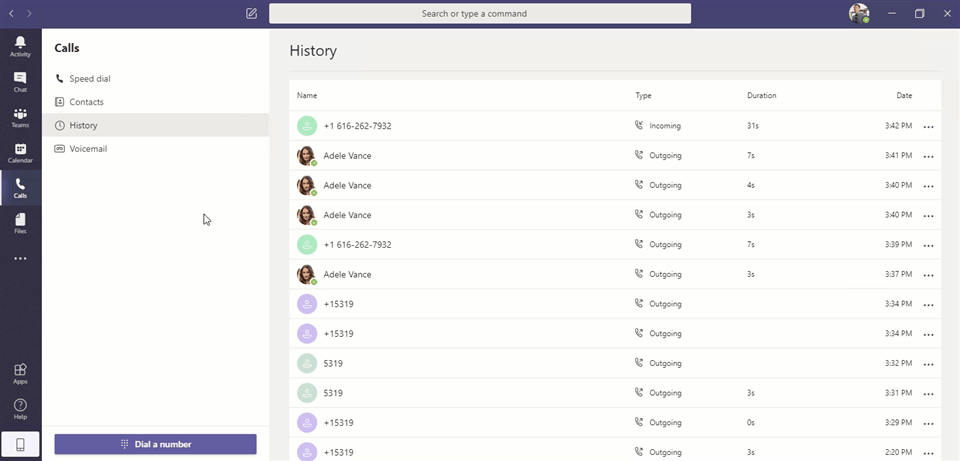Click the Incoming call type label

point(665,126)
